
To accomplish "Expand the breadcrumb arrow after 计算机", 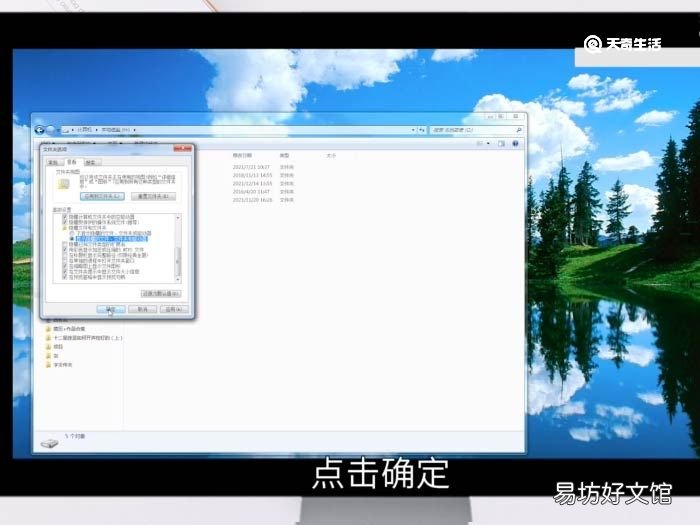I will (x=96, y=130).
